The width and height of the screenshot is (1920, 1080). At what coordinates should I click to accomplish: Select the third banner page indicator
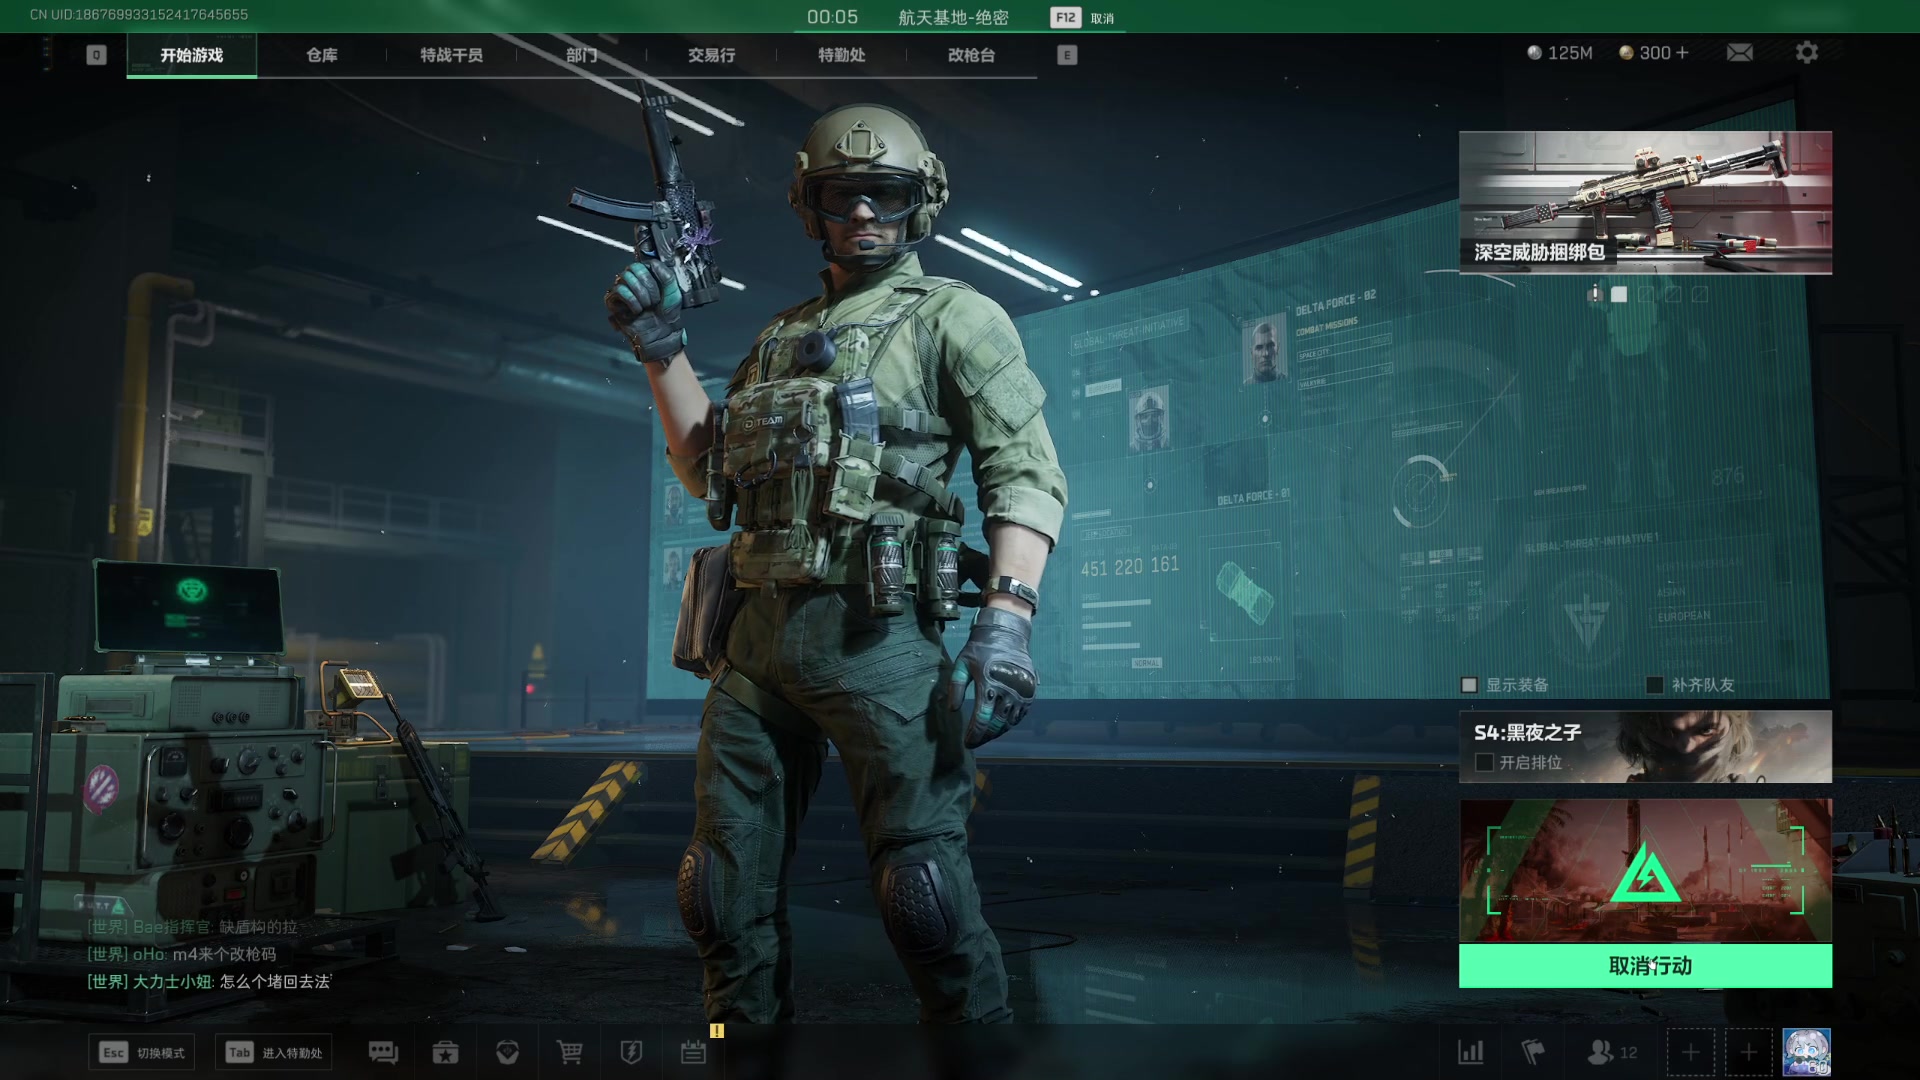tap(1646, 294)
